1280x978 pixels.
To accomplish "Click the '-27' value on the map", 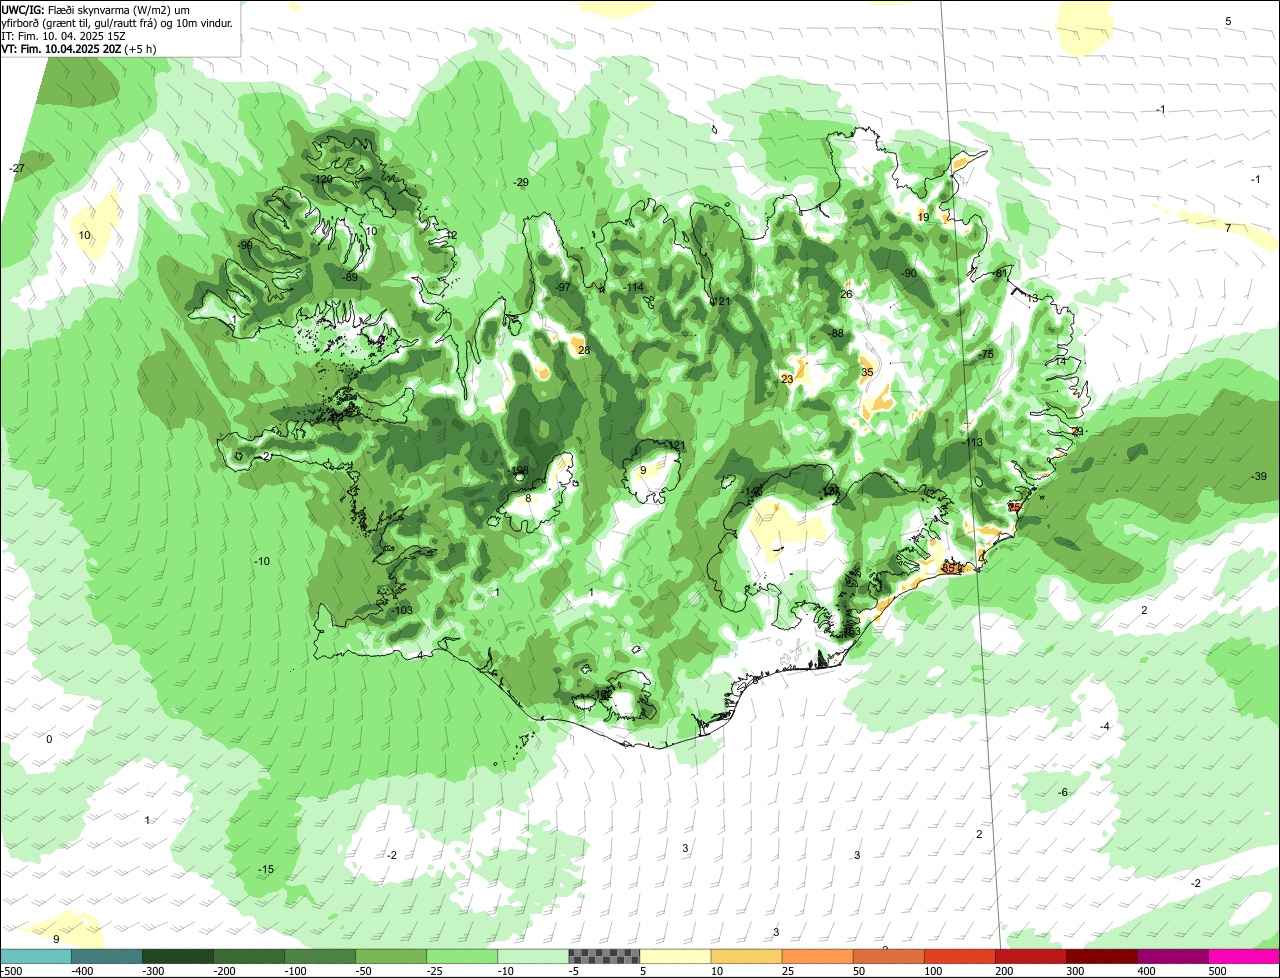I will coord(16,168).
